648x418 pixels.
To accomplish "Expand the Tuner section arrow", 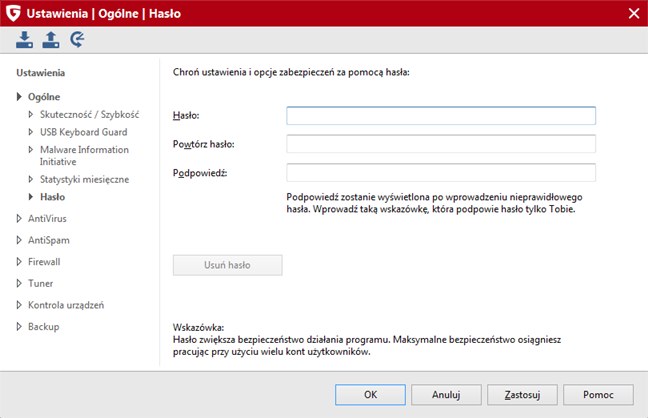I will (x=19, y=283).
